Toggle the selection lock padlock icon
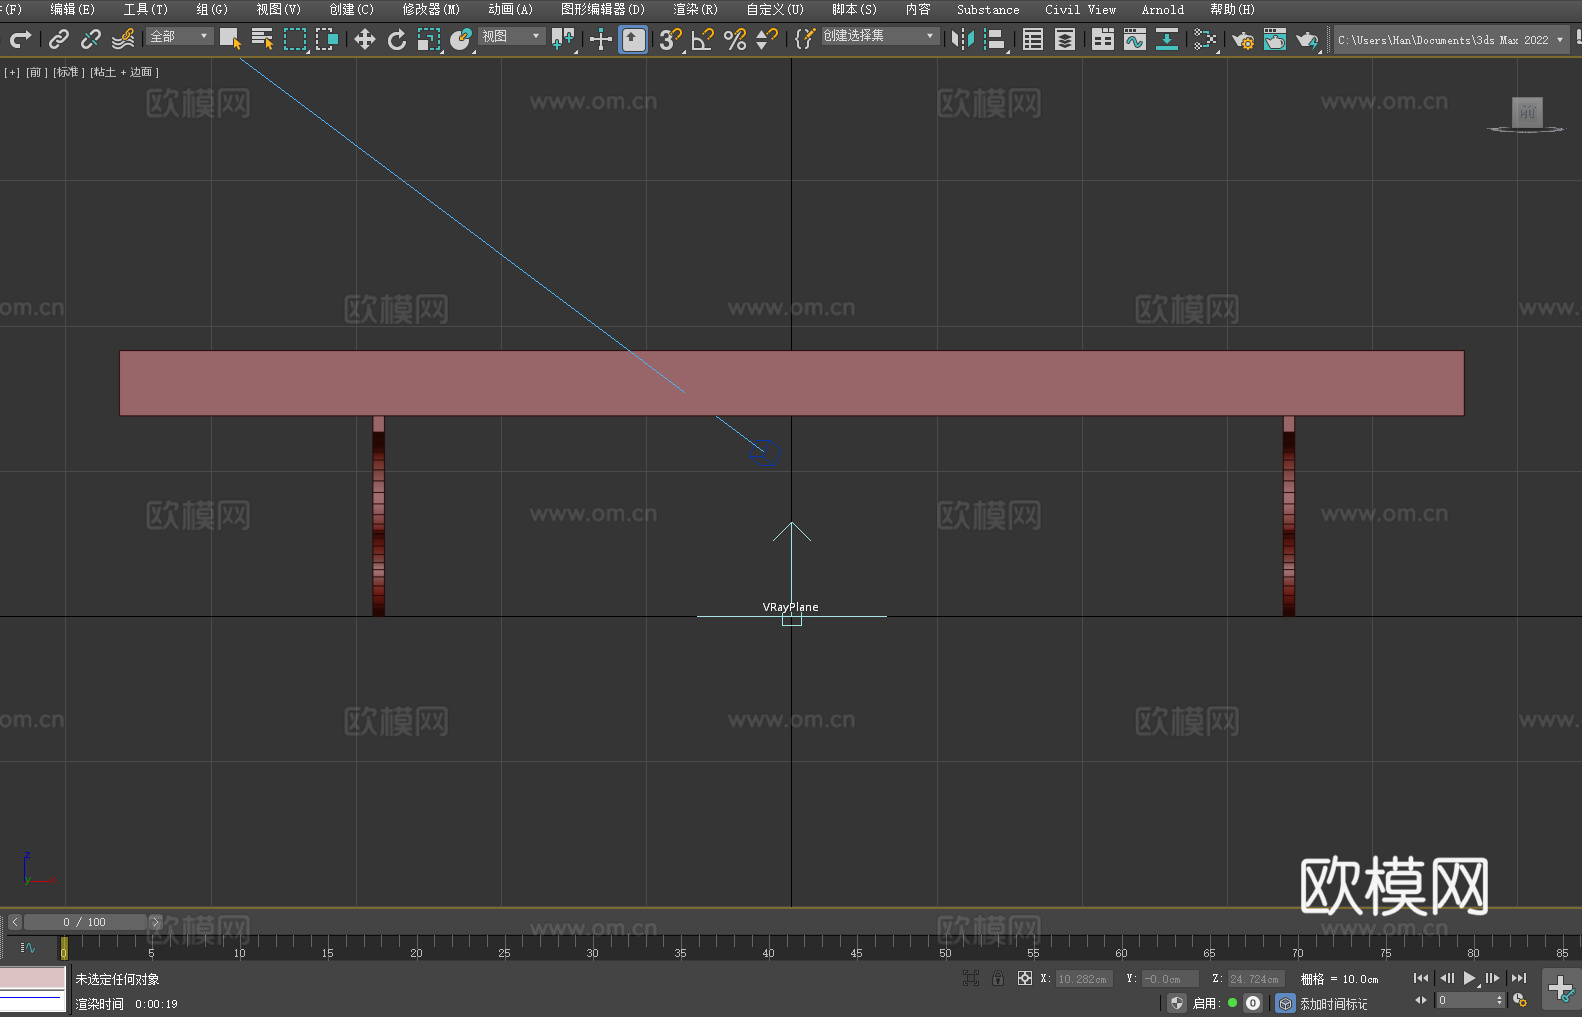 998,978
